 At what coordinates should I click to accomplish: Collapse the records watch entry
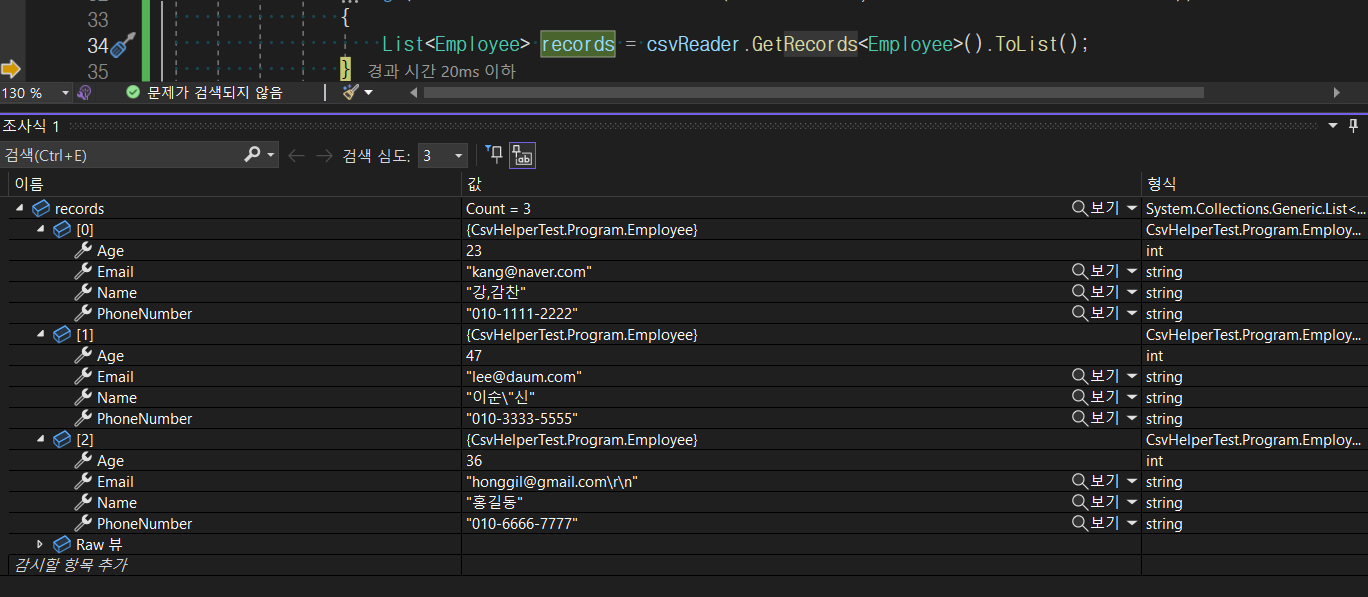[18, 208]
